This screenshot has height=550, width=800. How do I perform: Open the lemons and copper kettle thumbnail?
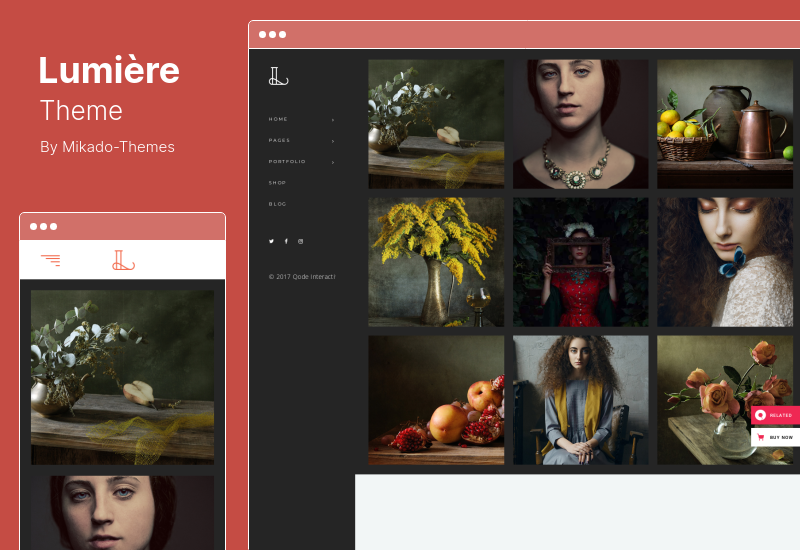[725, 124]
